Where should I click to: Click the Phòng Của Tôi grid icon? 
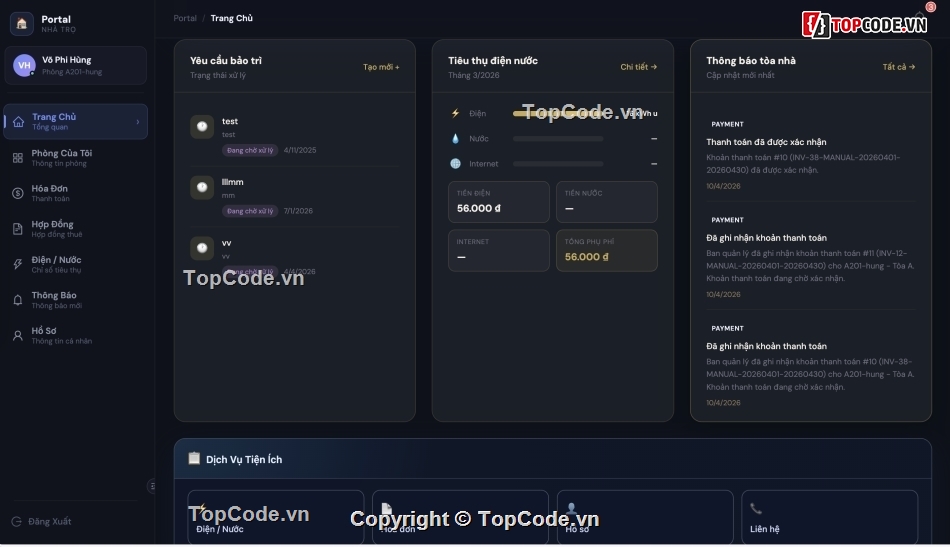click(x=18, y=158)
